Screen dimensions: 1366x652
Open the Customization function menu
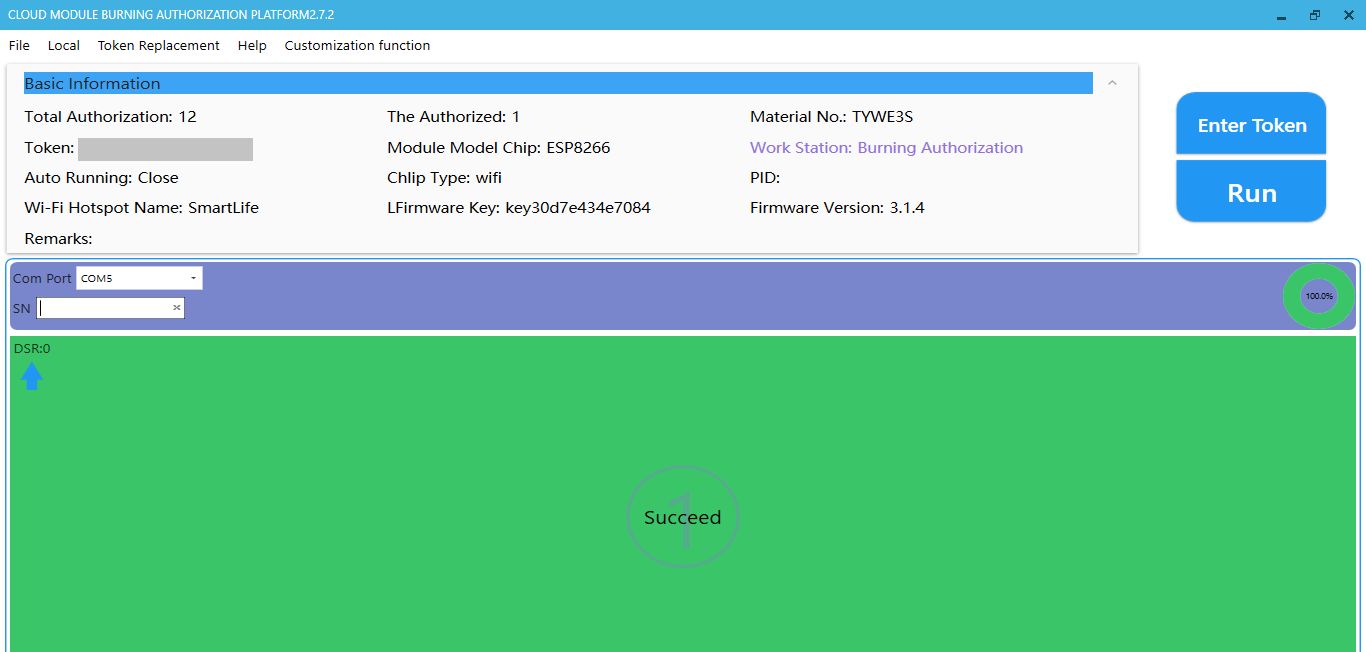pyautogui.click(x=357, y=45)
